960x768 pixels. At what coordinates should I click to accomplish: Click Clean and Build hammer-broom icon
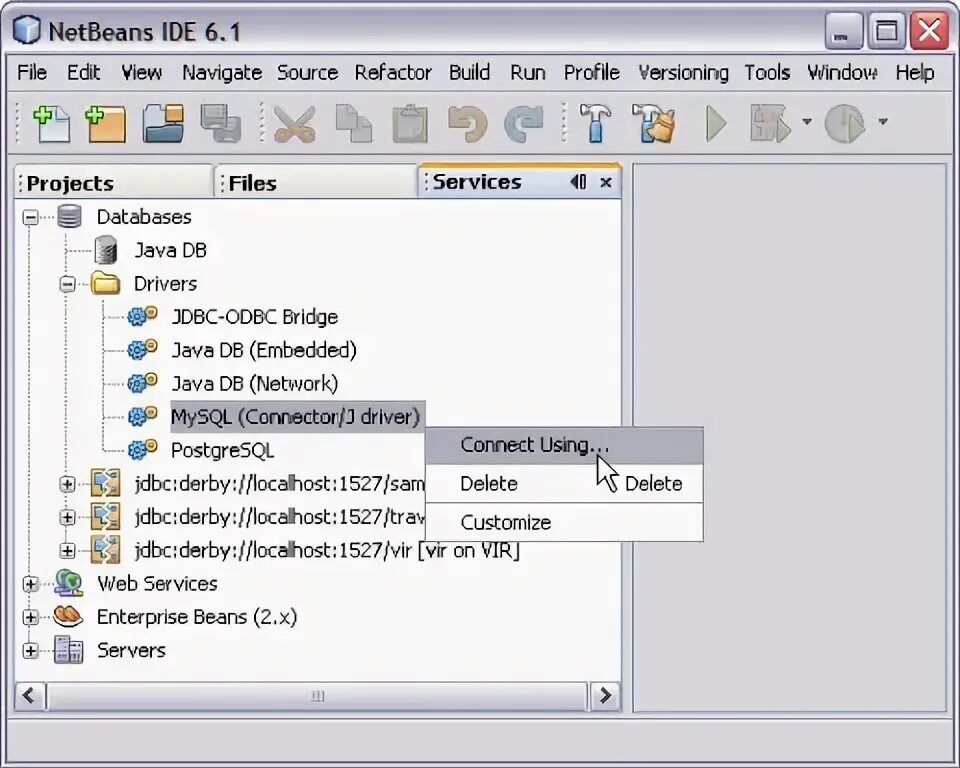(x=653, y=123)
